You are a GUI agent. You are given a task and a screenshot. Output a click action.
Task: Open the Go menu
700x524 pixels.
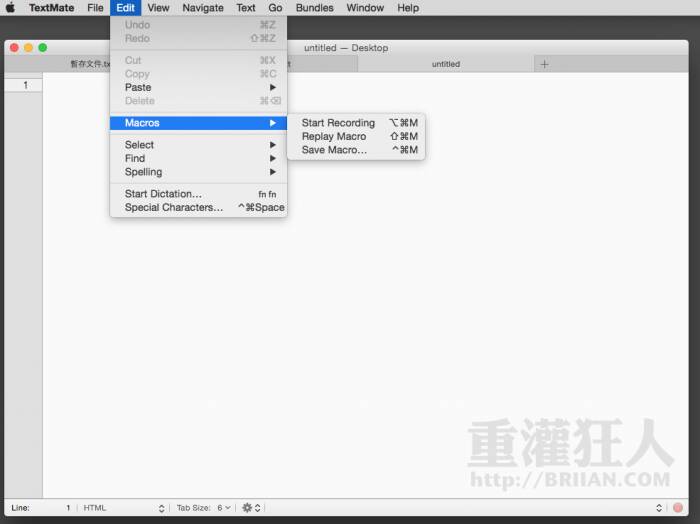(x=275, y=8)
